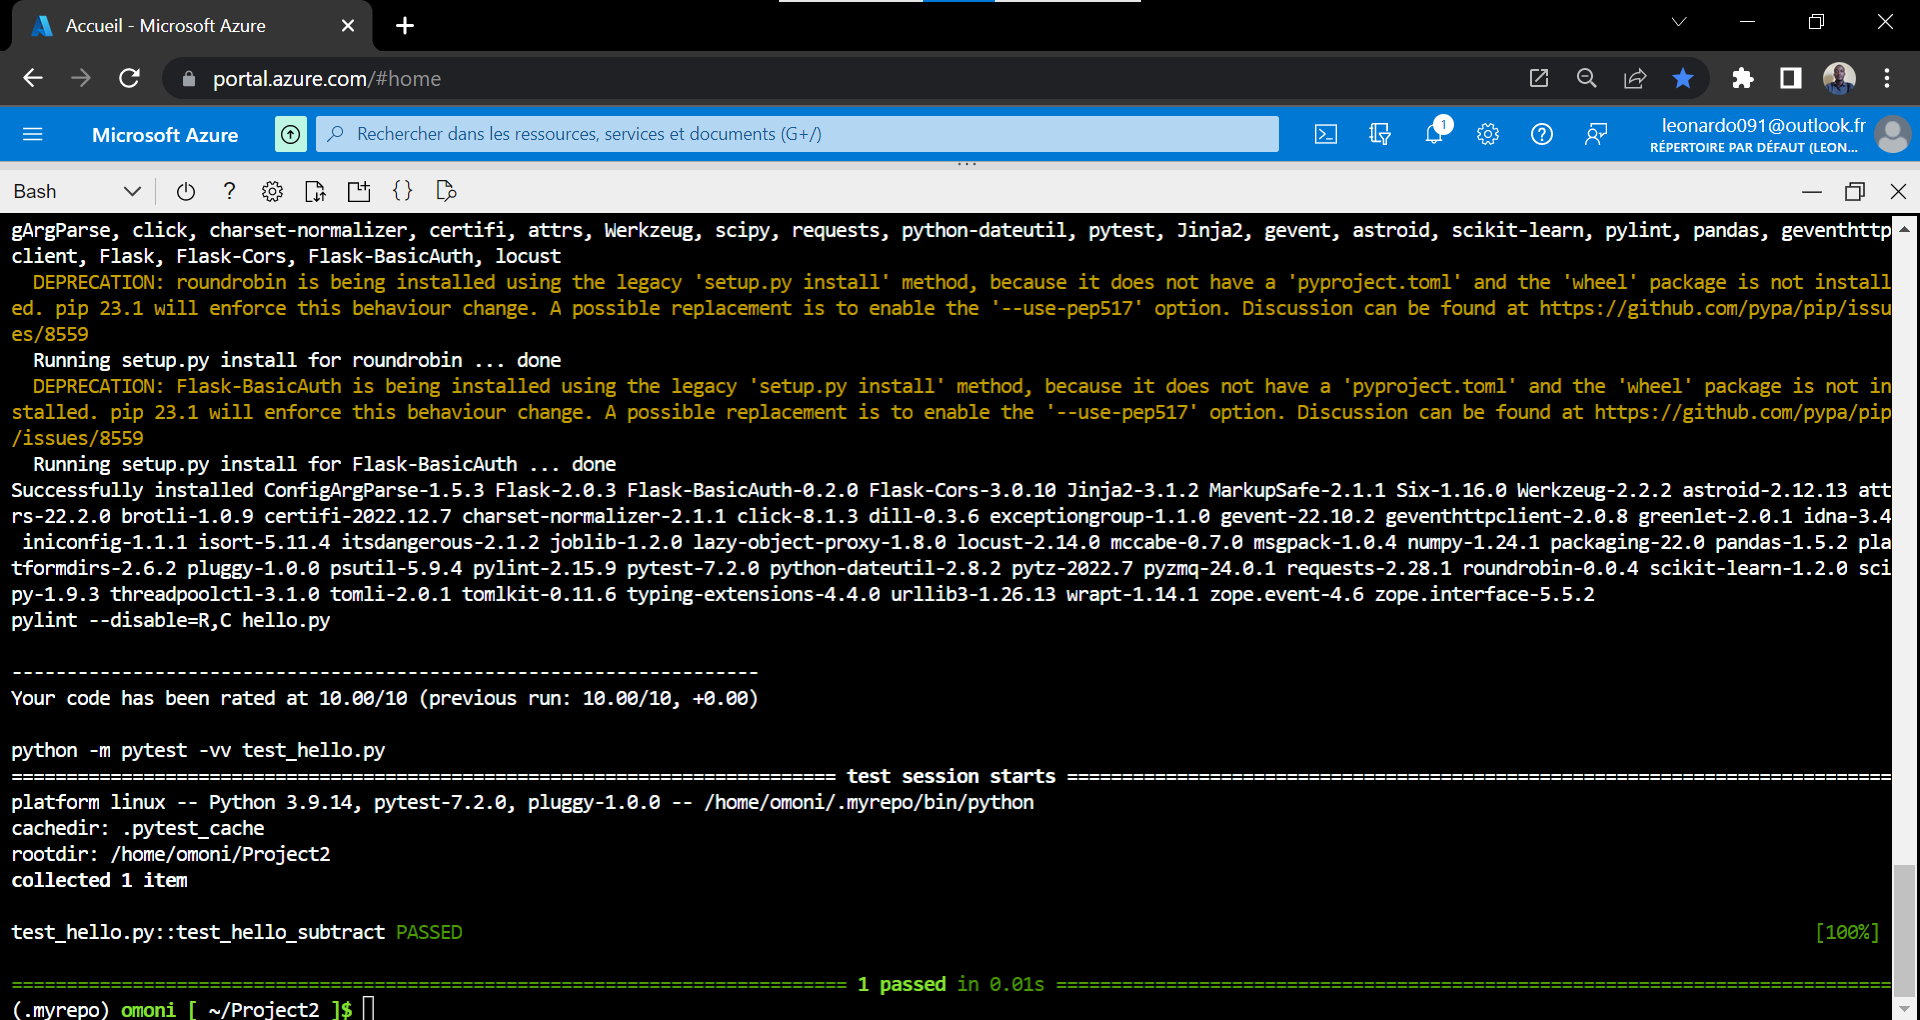
Task: Create a new Cloud Shell session
Action: point(359,191)
